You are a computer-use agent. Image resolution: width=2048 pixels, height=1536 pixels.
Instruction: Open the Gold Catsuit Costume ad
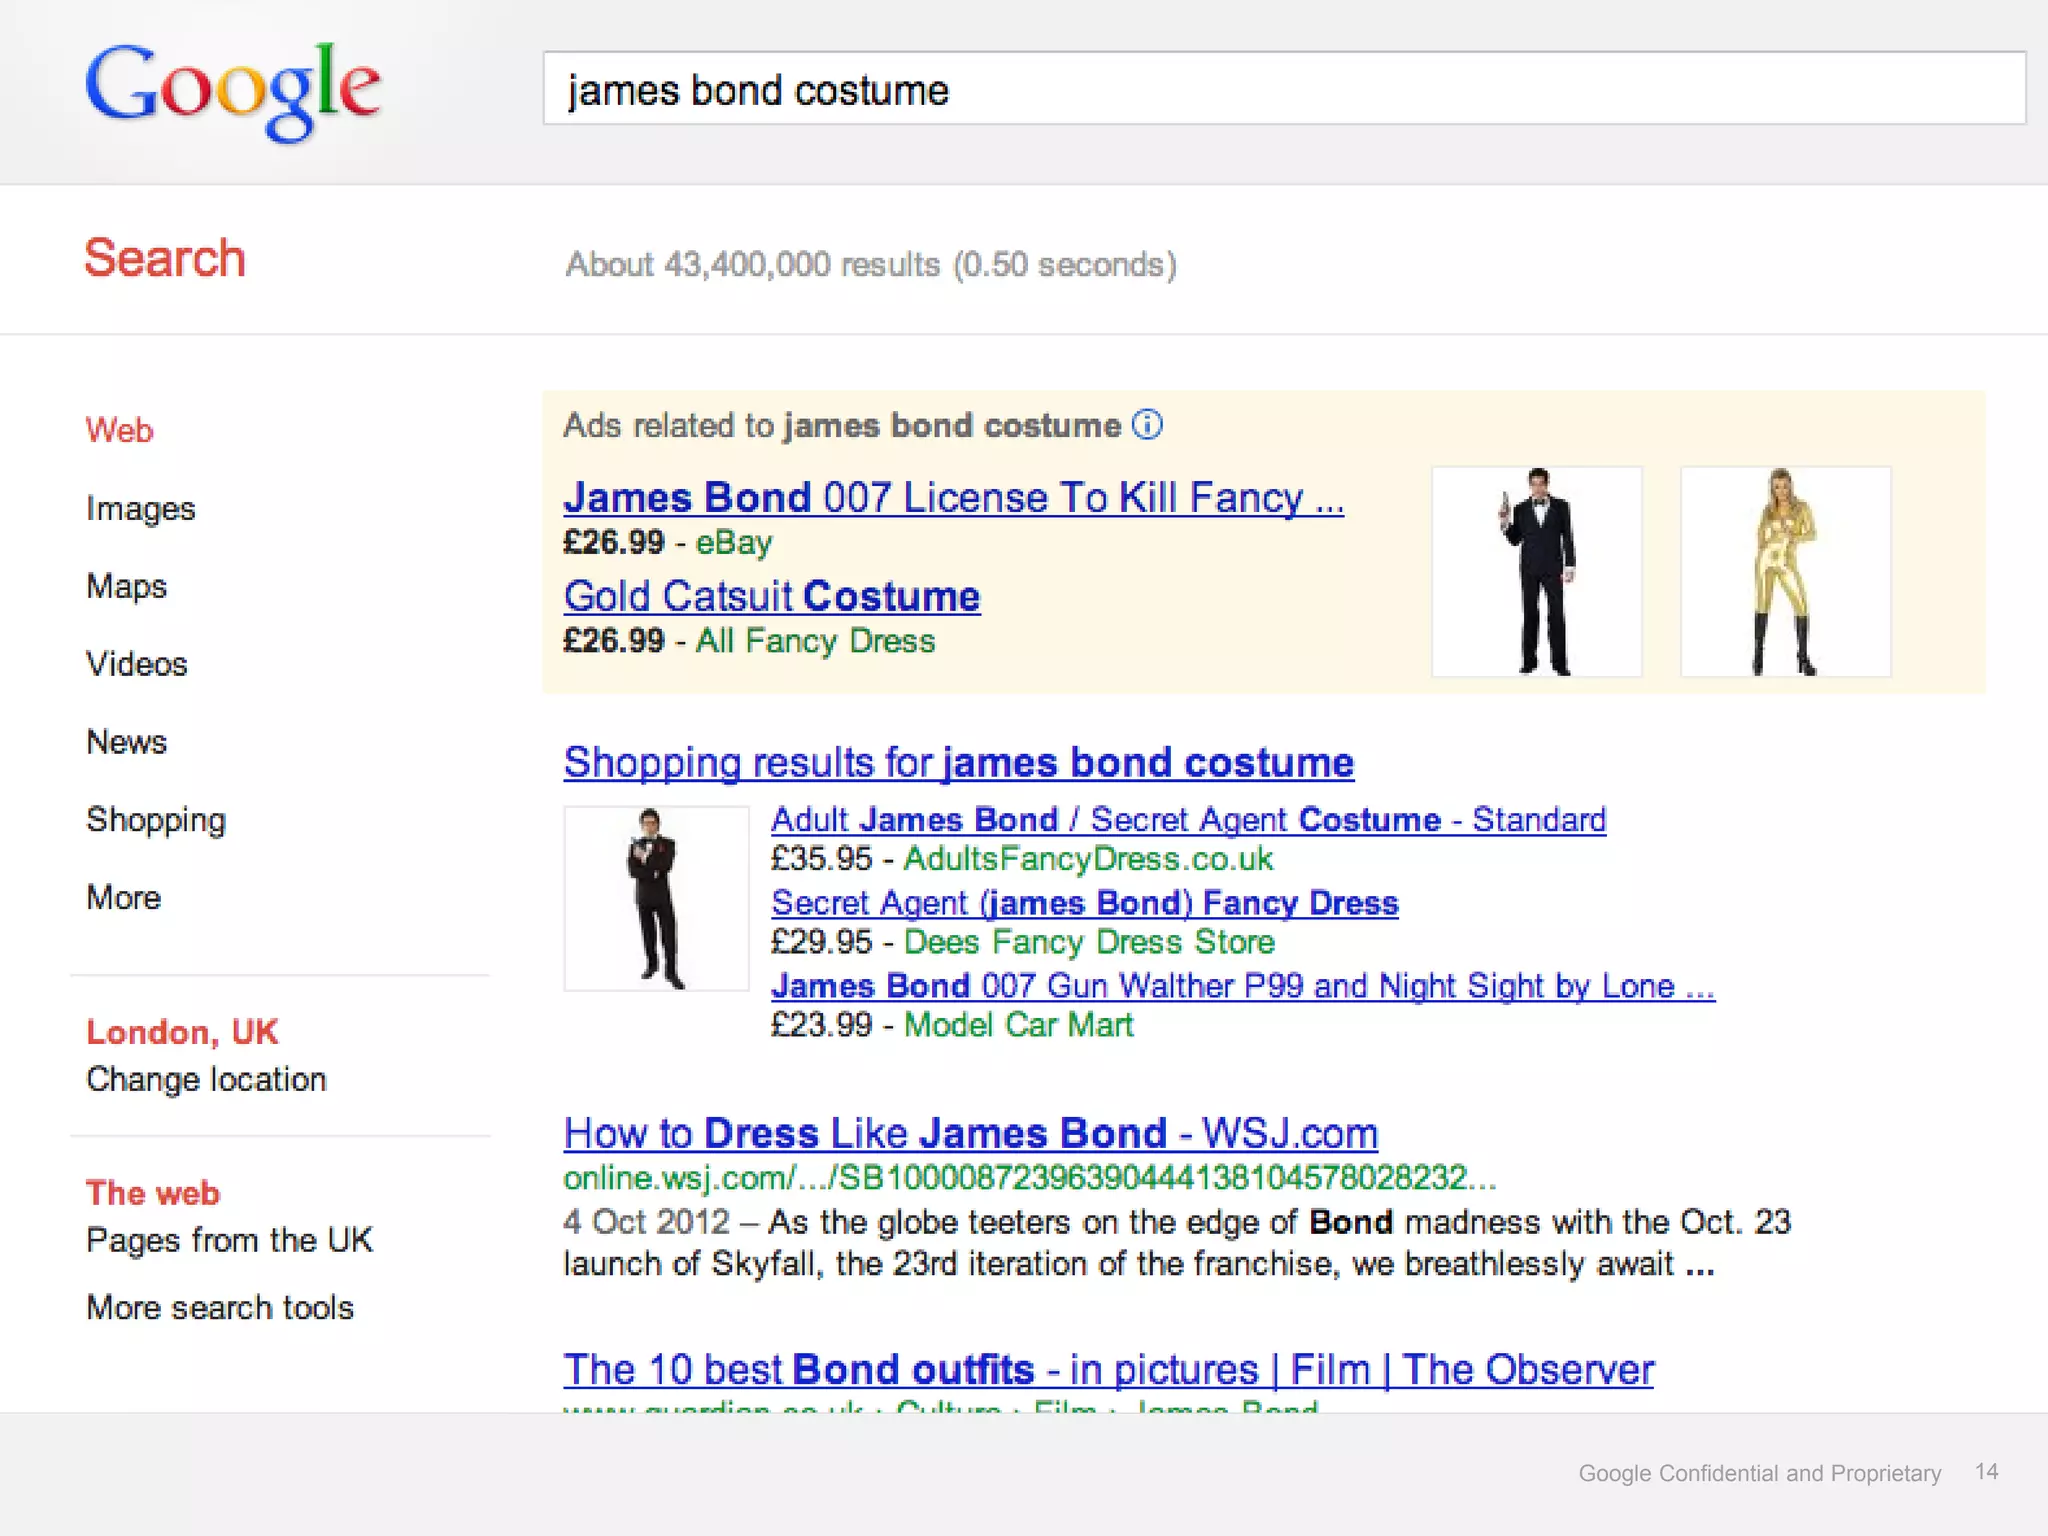click(x=772, y=596)
